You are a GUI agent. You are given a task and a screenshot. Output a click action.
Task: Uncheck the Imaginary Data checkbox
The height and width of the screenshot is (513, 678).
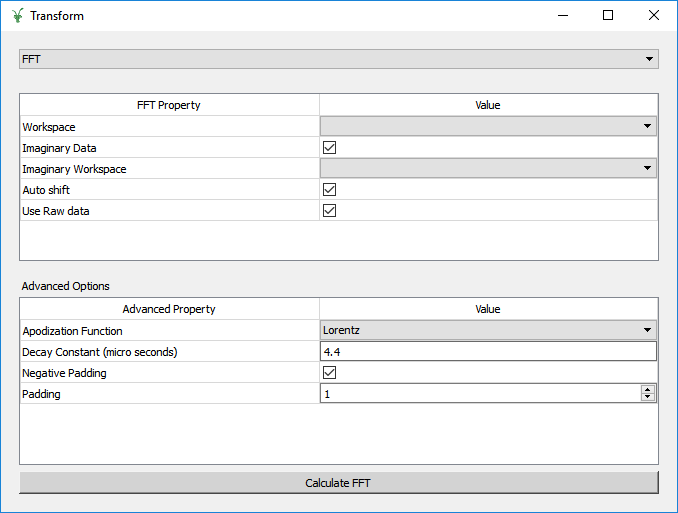(329, 148)
